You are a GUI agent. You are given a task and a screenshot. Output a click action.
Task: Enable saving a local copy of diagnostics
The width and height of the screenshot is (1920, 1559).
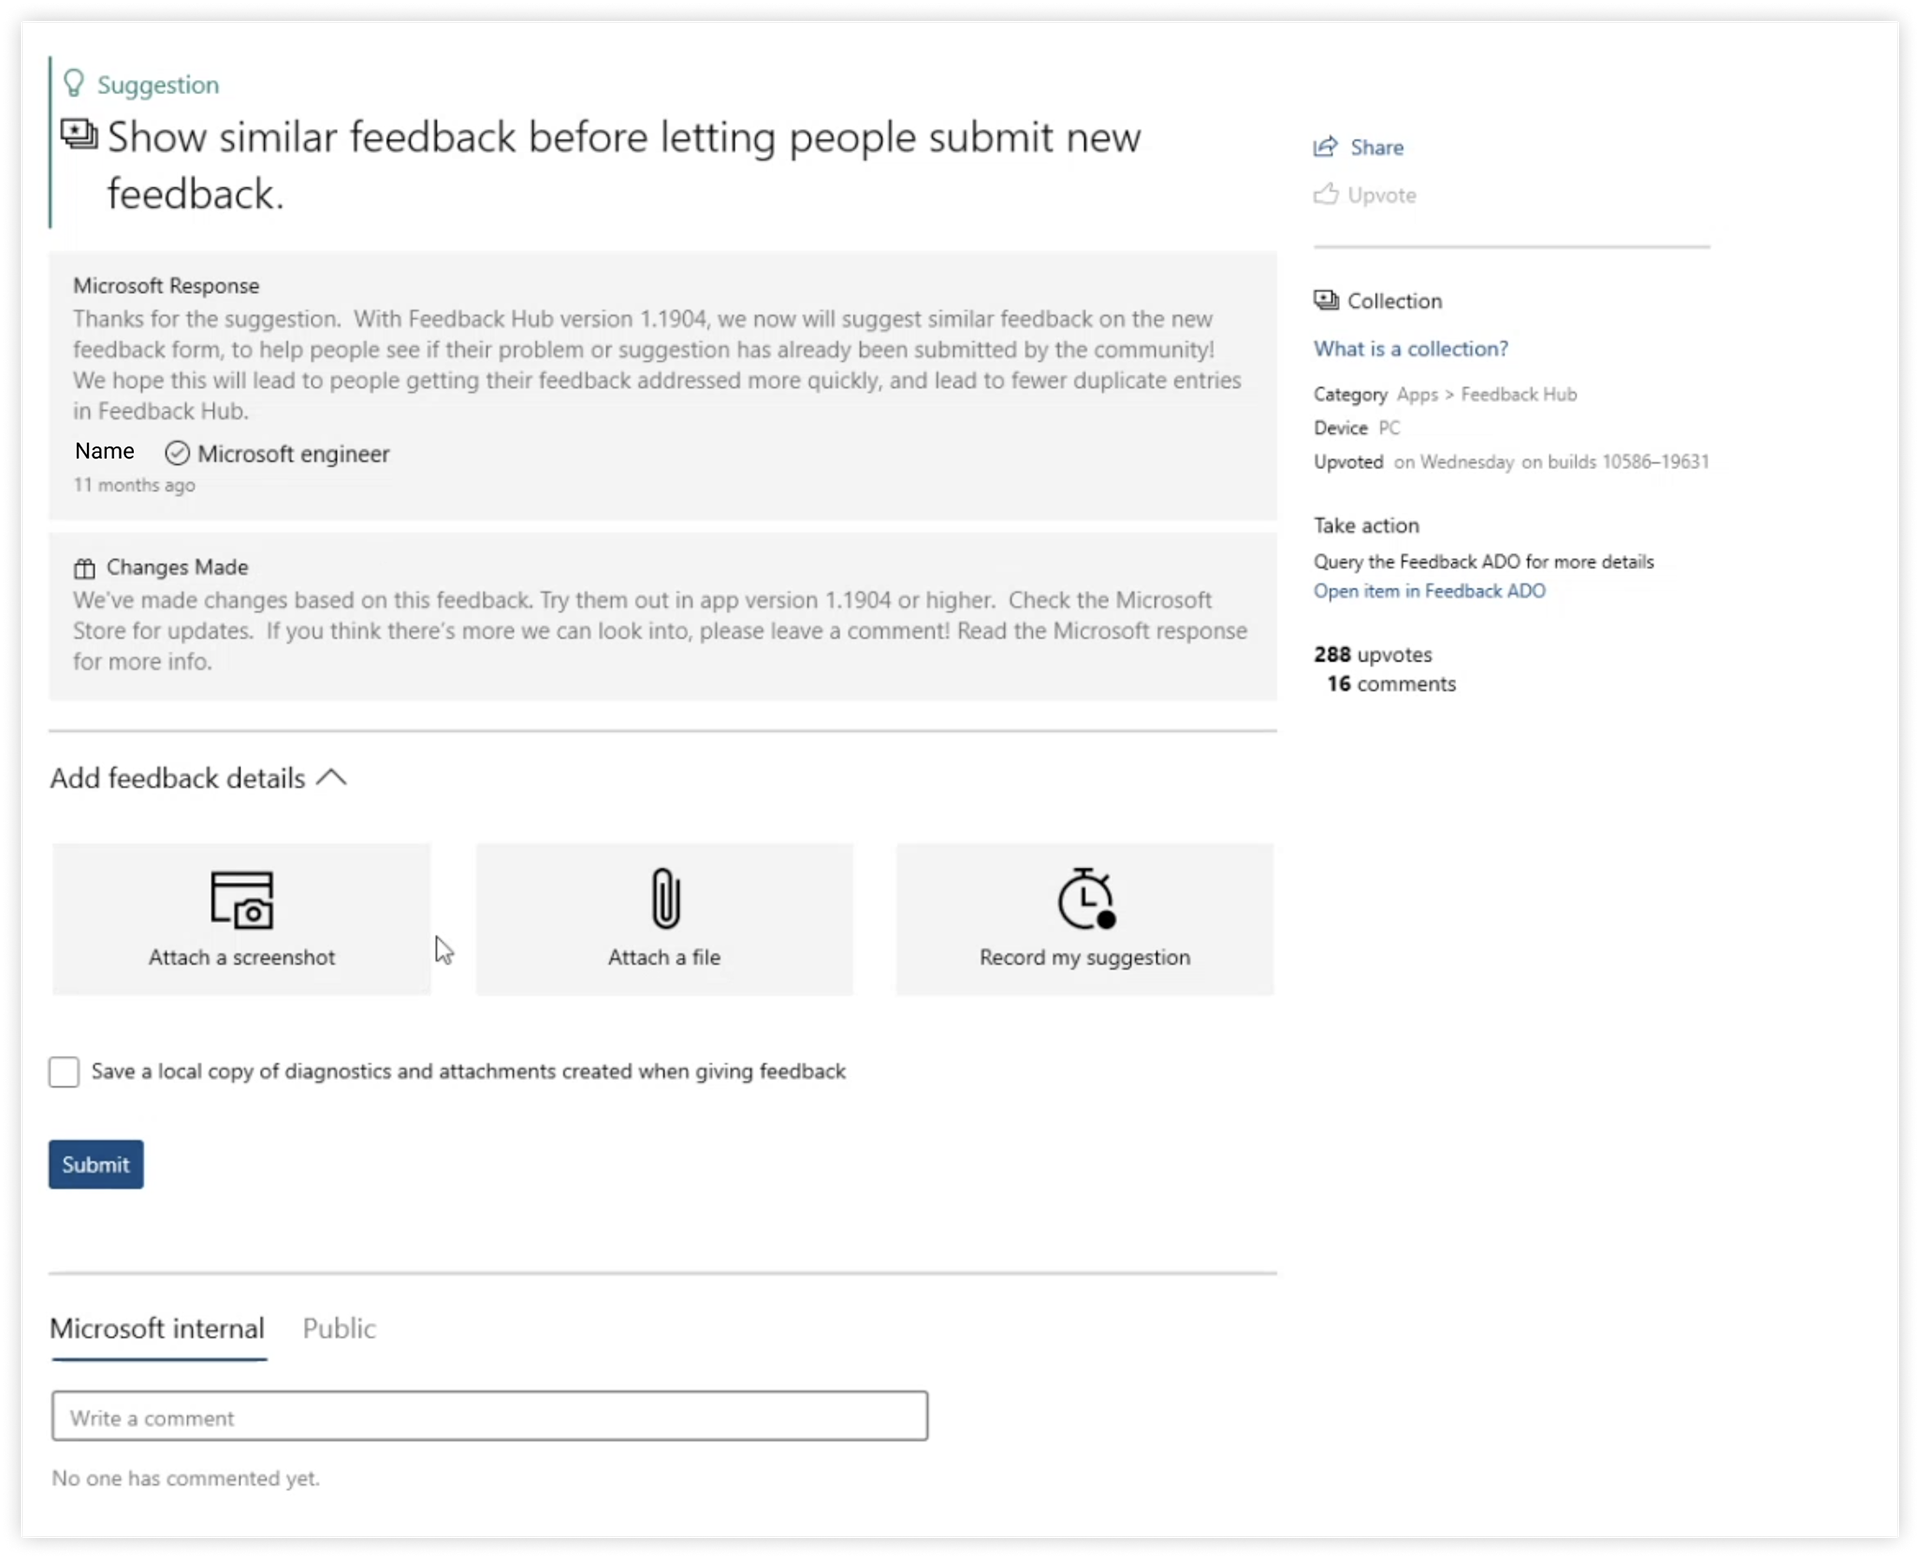pos(64,1071)
